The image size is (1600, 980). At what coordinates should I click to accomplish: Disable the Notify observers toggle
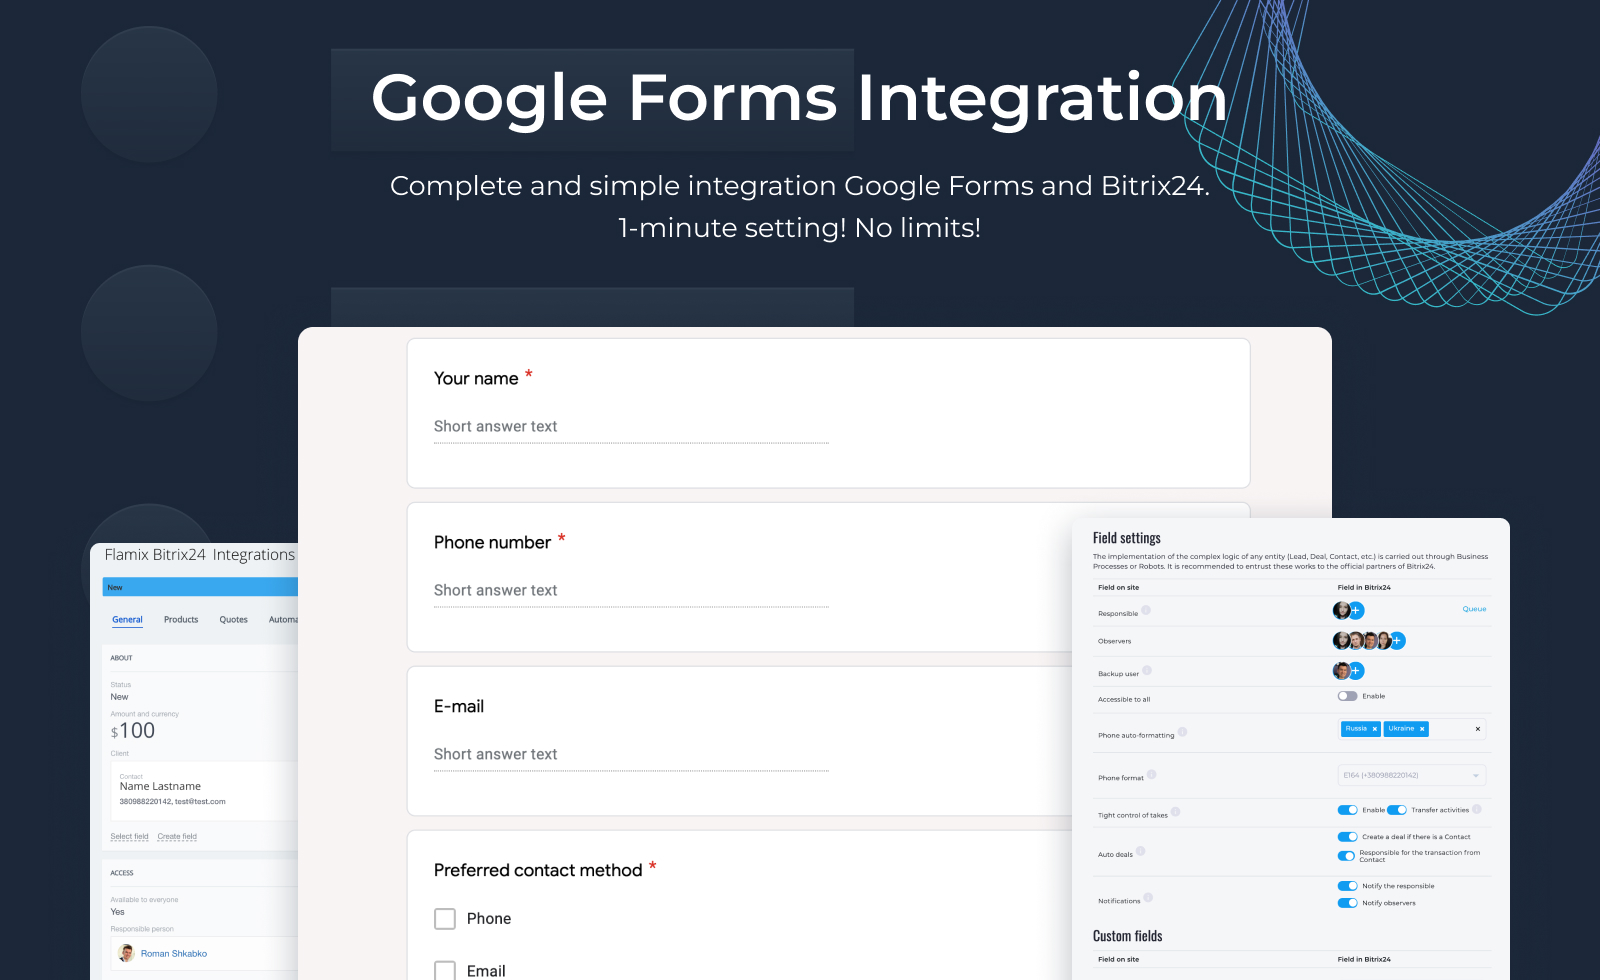[1347, 903]
